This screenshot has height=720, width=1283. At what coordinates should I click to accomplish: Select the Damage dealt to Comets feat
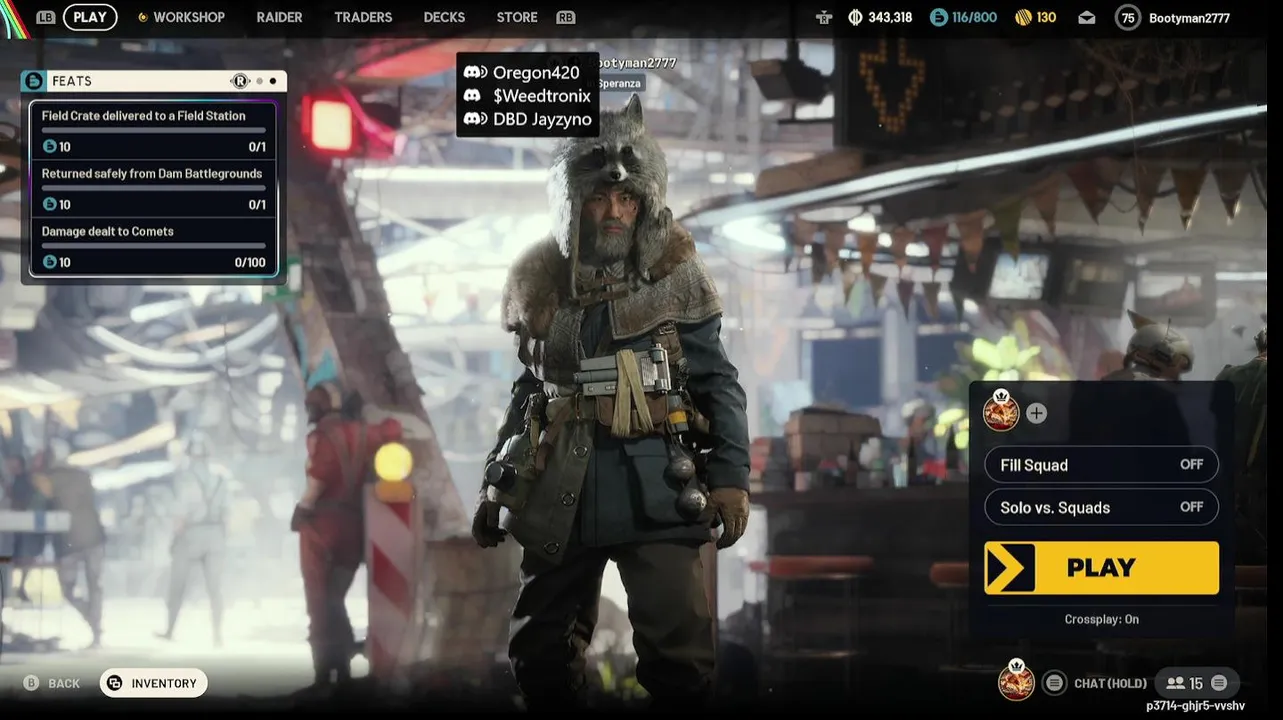153,247
